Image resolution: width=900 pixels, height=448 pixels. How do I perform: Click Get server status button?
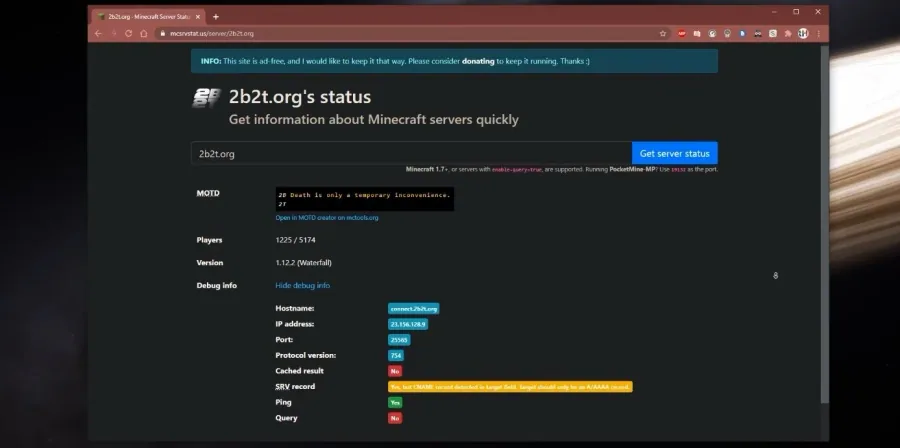pyautogui.click(x=674, y=153)
